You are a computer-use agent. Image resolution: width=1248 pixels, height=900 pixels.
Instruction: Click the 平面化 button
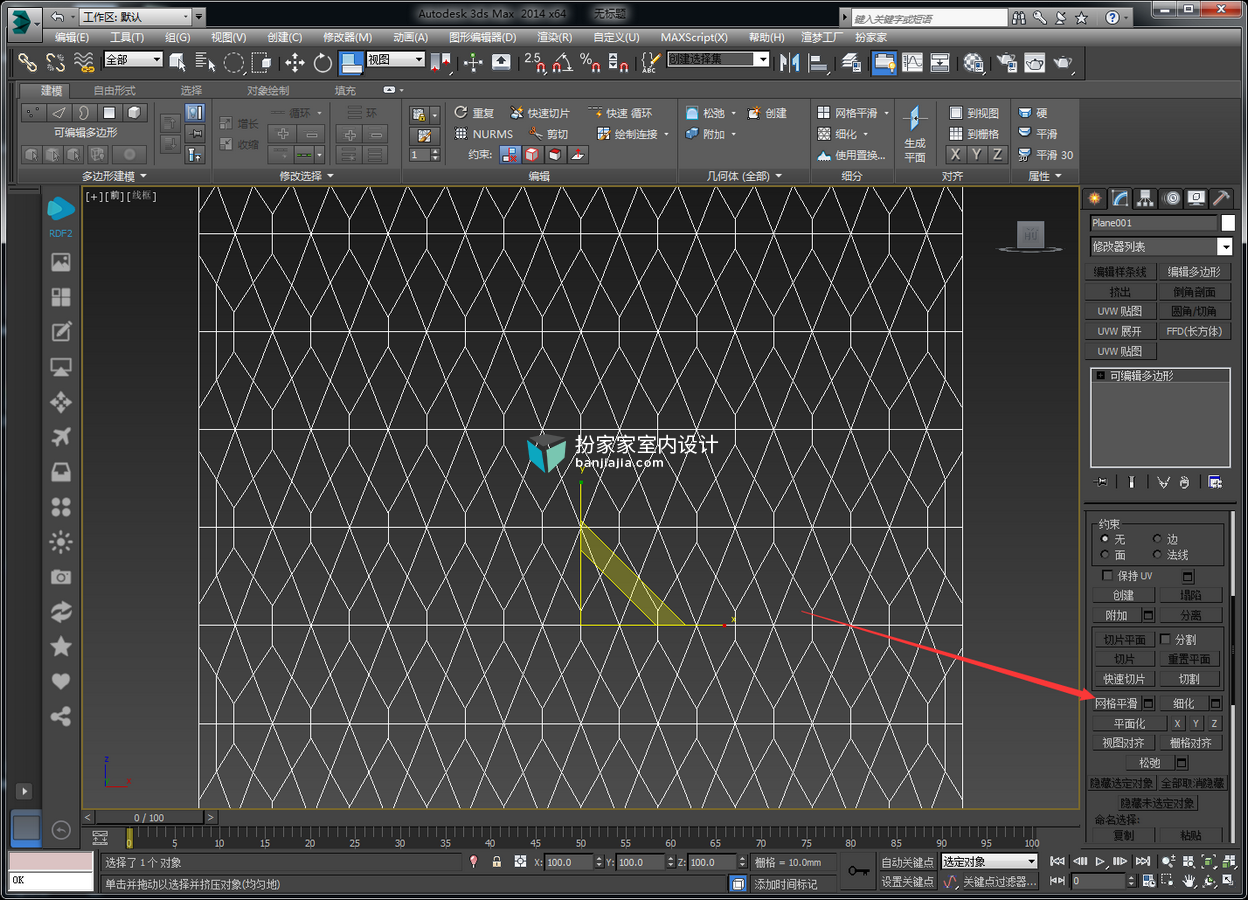click(x=1130, y=723)
